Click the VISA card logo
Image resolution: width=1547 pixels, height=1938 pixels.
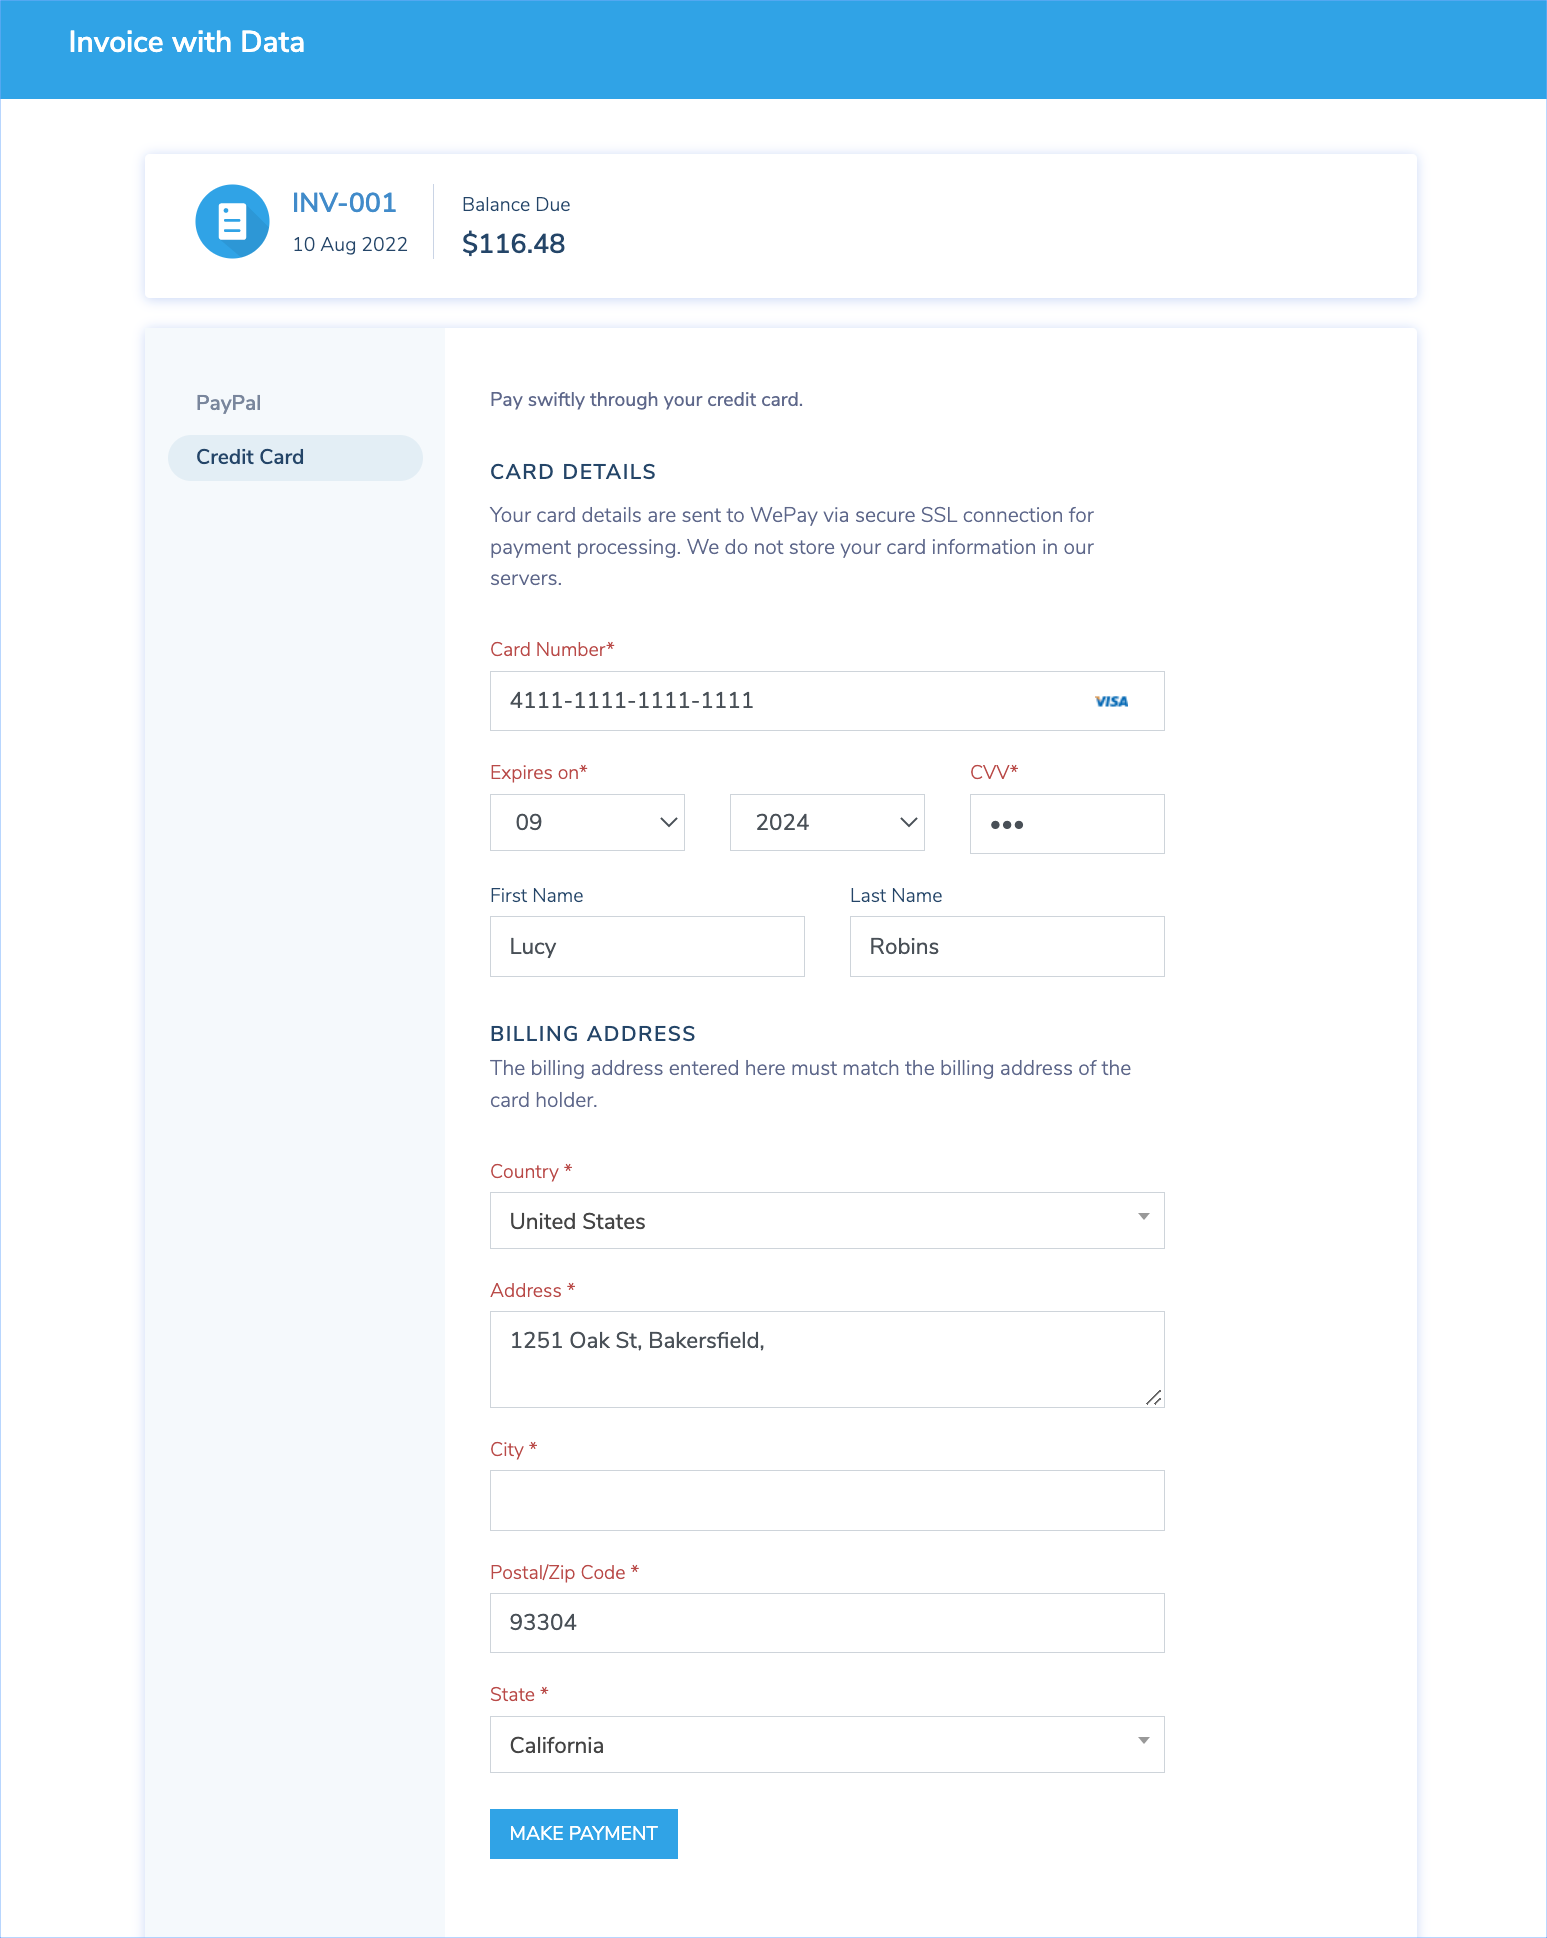click(1111, 701)
